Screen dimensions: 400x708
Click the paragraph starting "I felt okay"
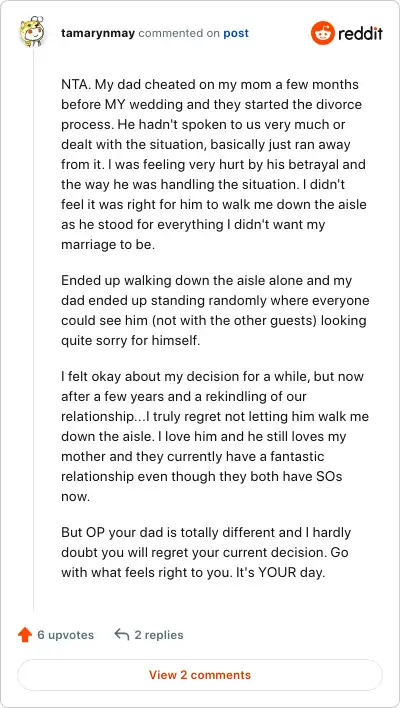click(215, 436)
